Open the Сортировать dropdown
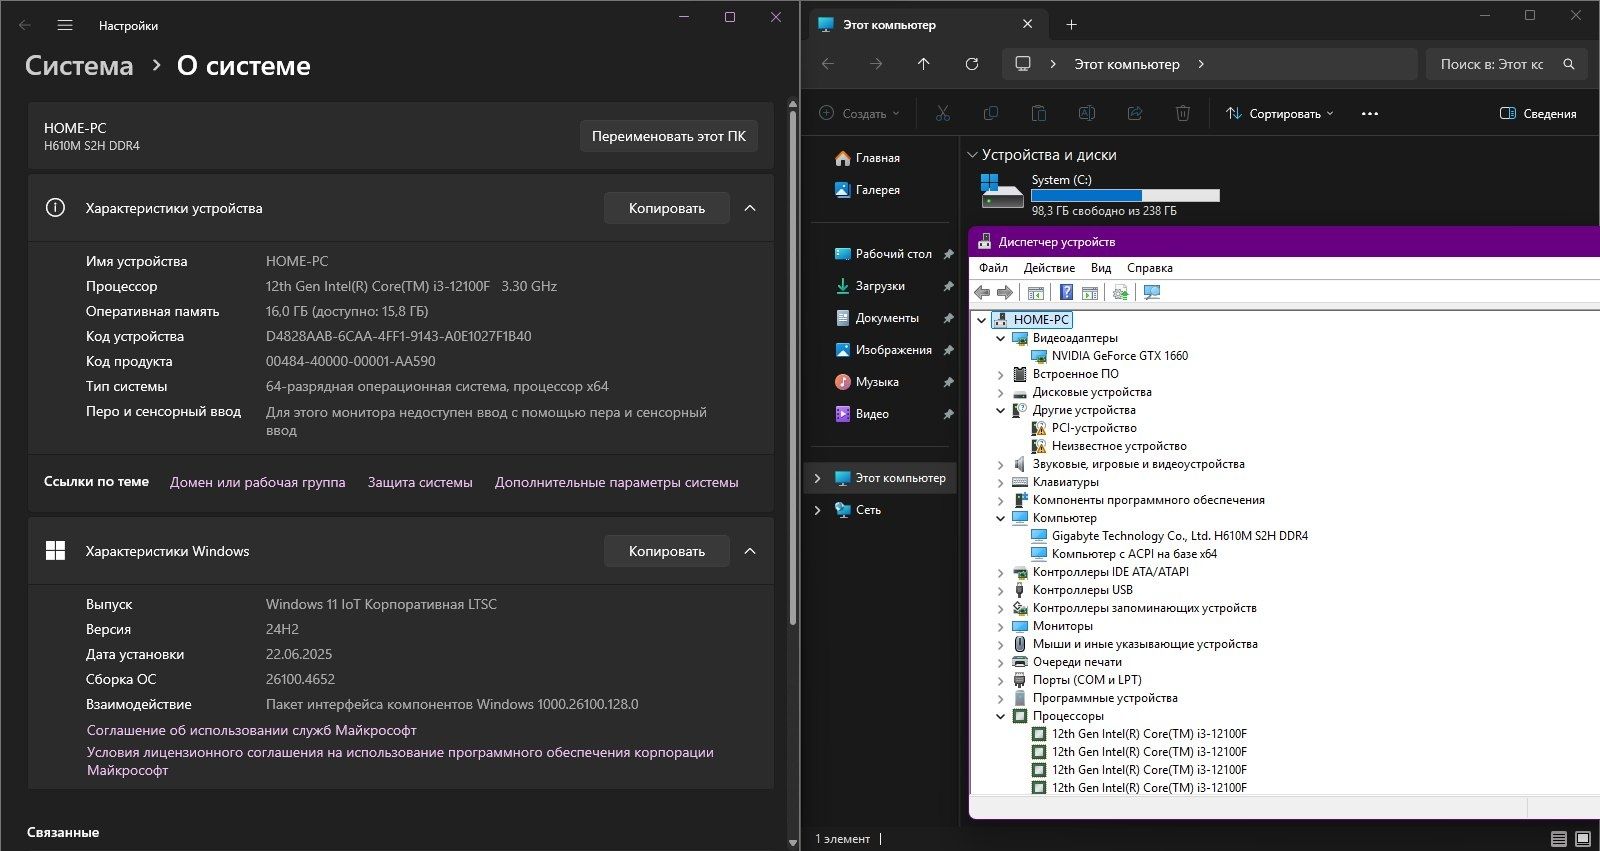Viewport: 1600px width, 851px height. coord(1280,113)
